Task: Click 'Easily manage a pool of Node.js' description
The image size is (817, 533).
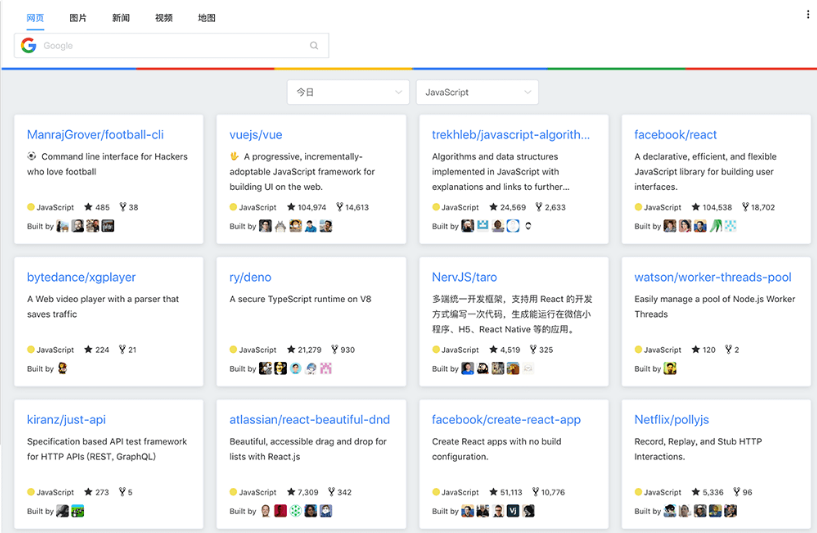Action: [714, 306]
